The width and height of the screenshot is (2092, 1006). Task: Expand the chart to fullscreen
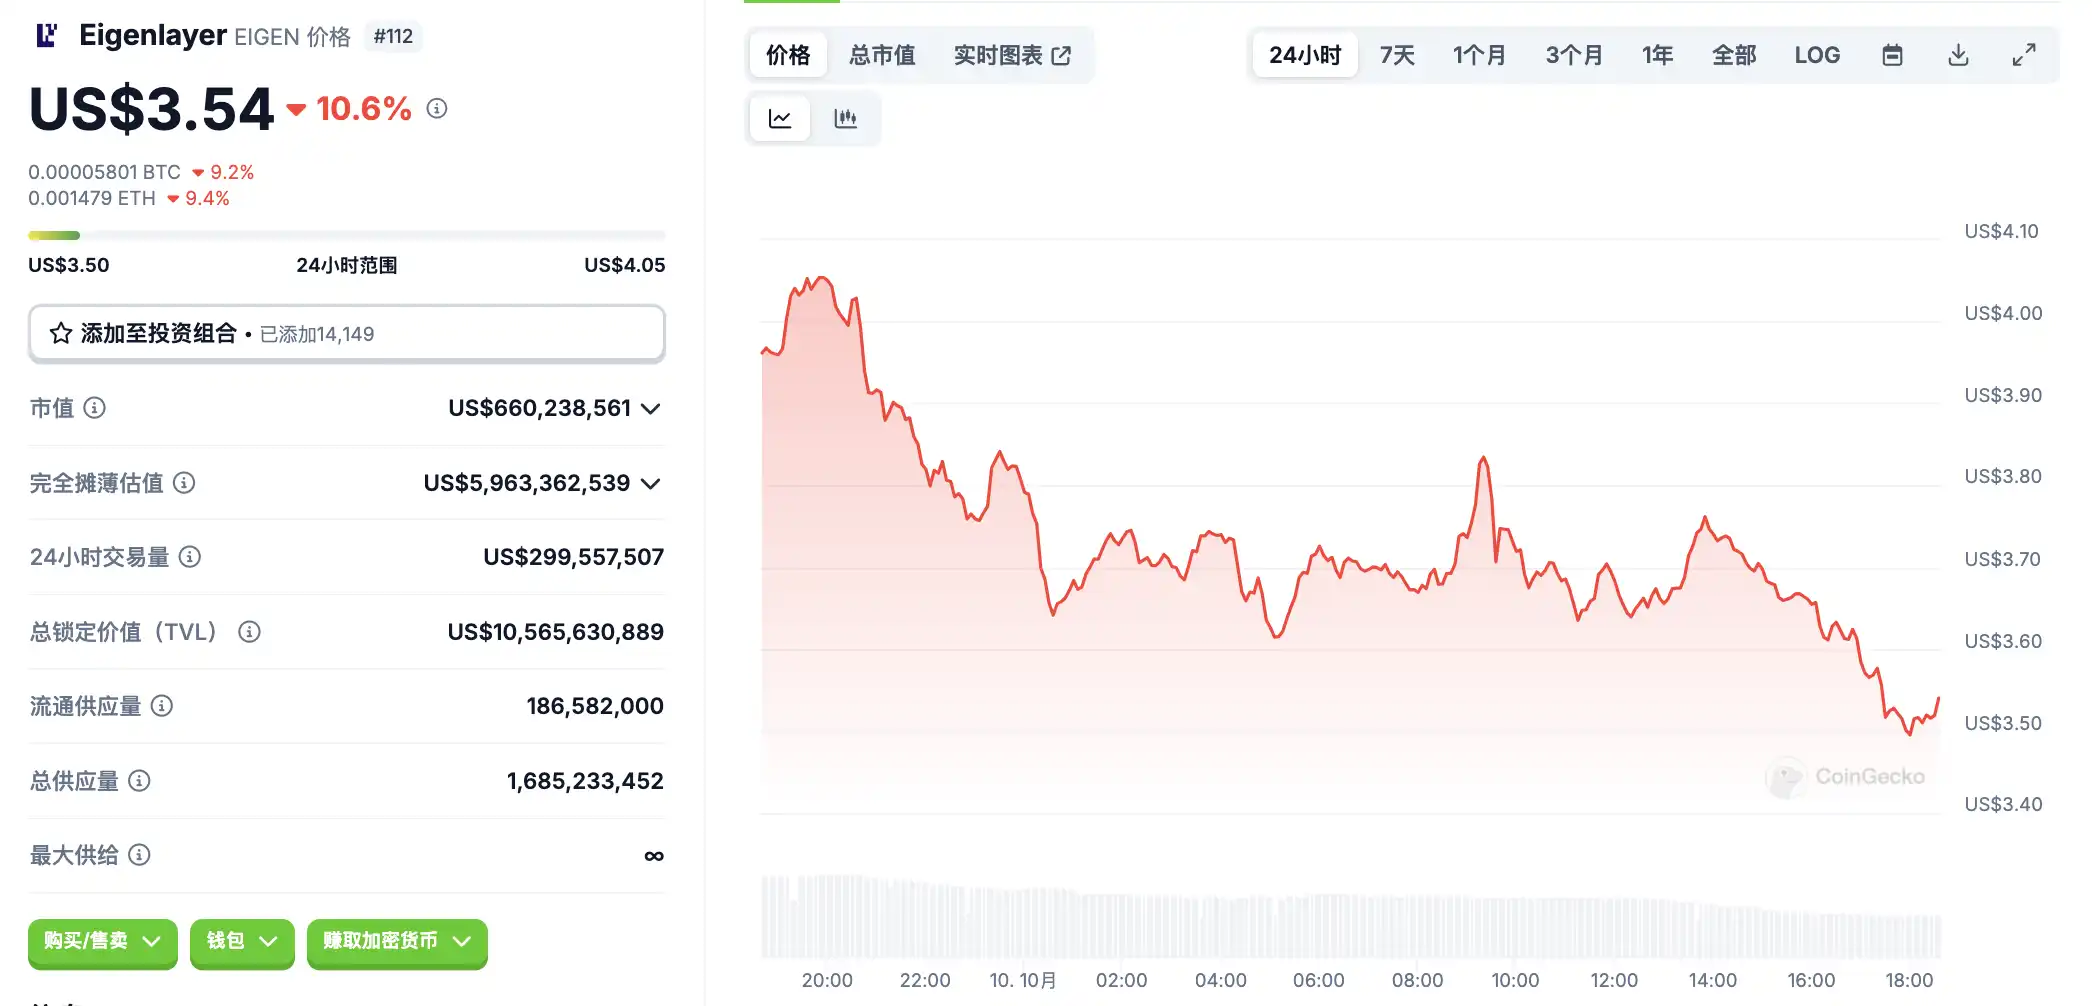point(2024,55)
